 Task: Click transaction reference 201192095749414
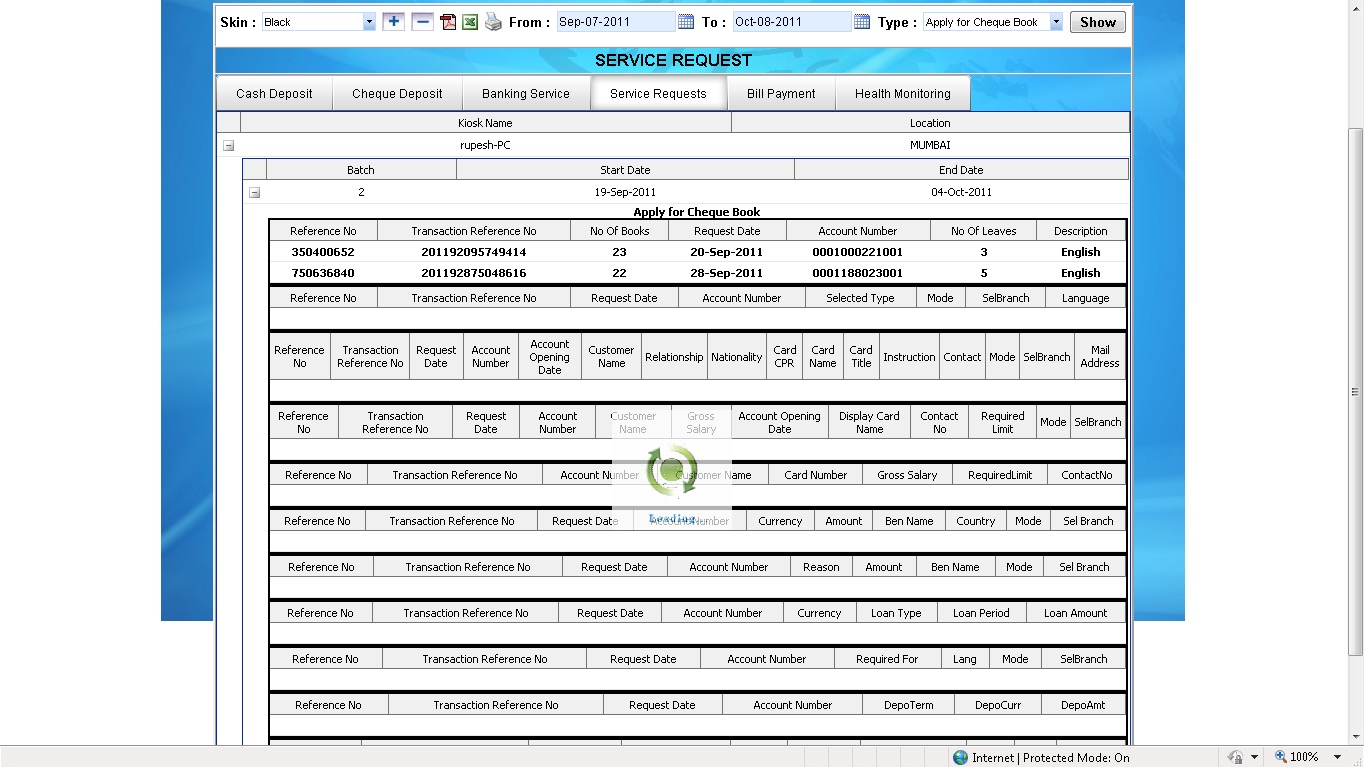tap(474, 252)
